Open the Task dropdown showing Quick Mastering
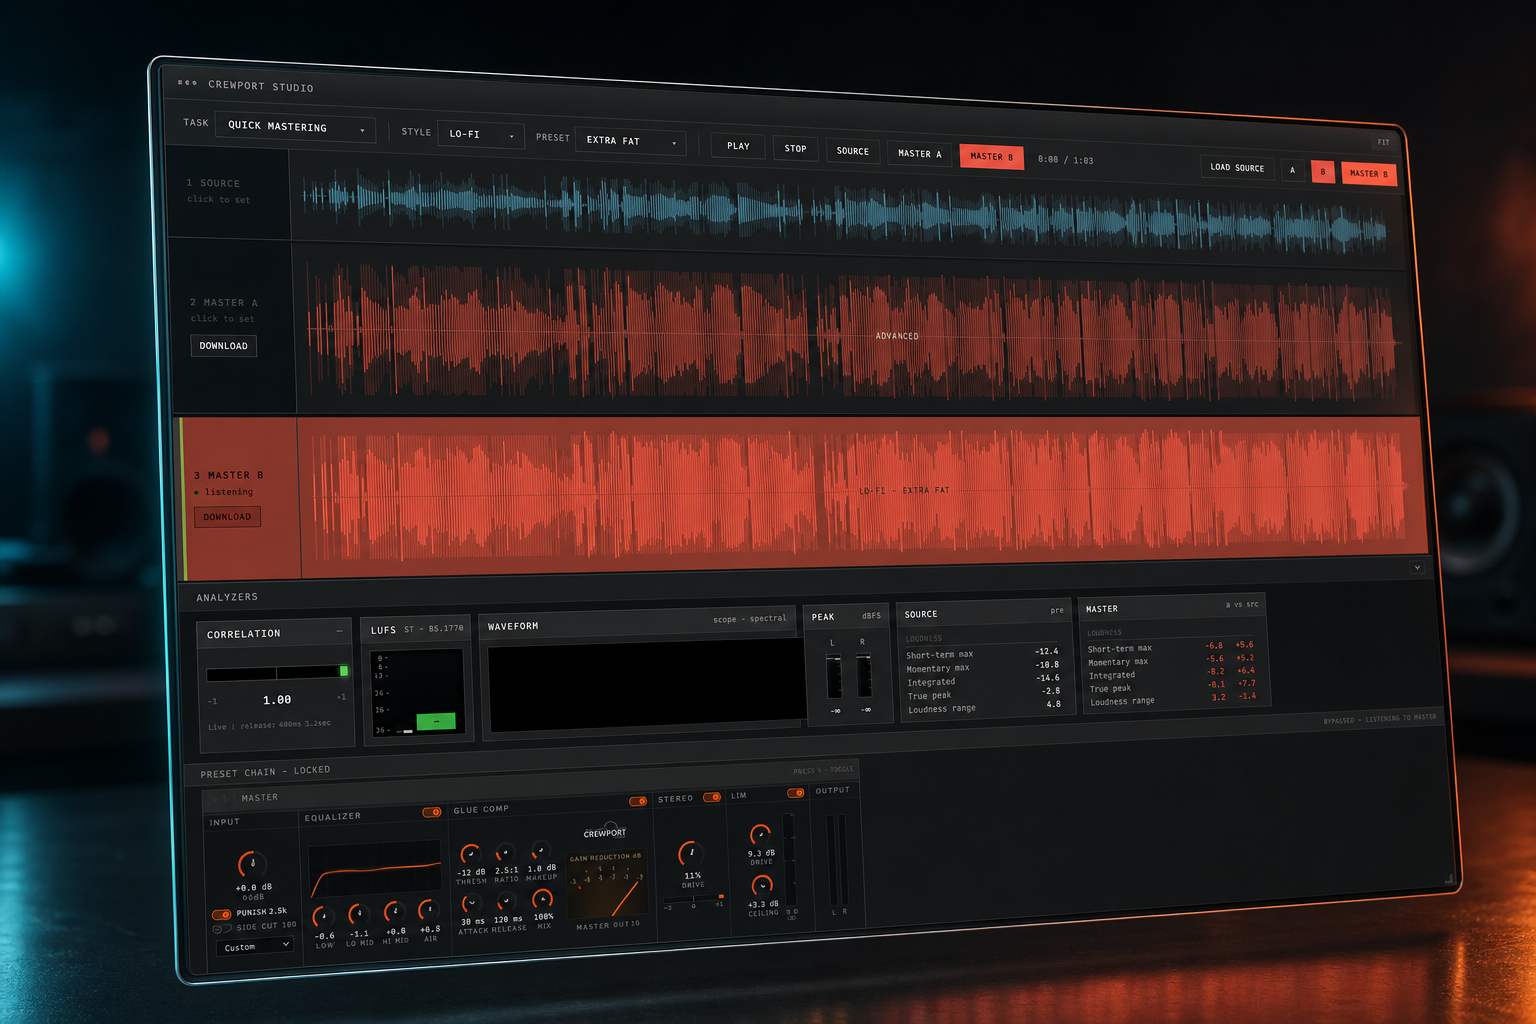 [x=295, y=127]
